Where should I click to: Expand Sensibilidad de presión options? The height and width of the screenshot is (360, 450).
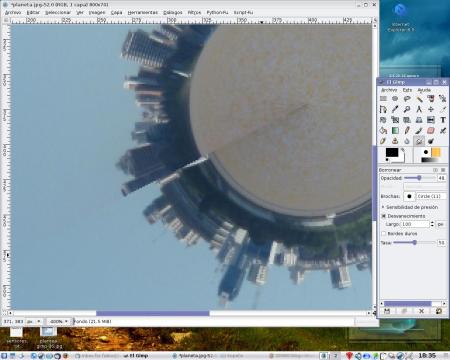click(x=383, y=207)
